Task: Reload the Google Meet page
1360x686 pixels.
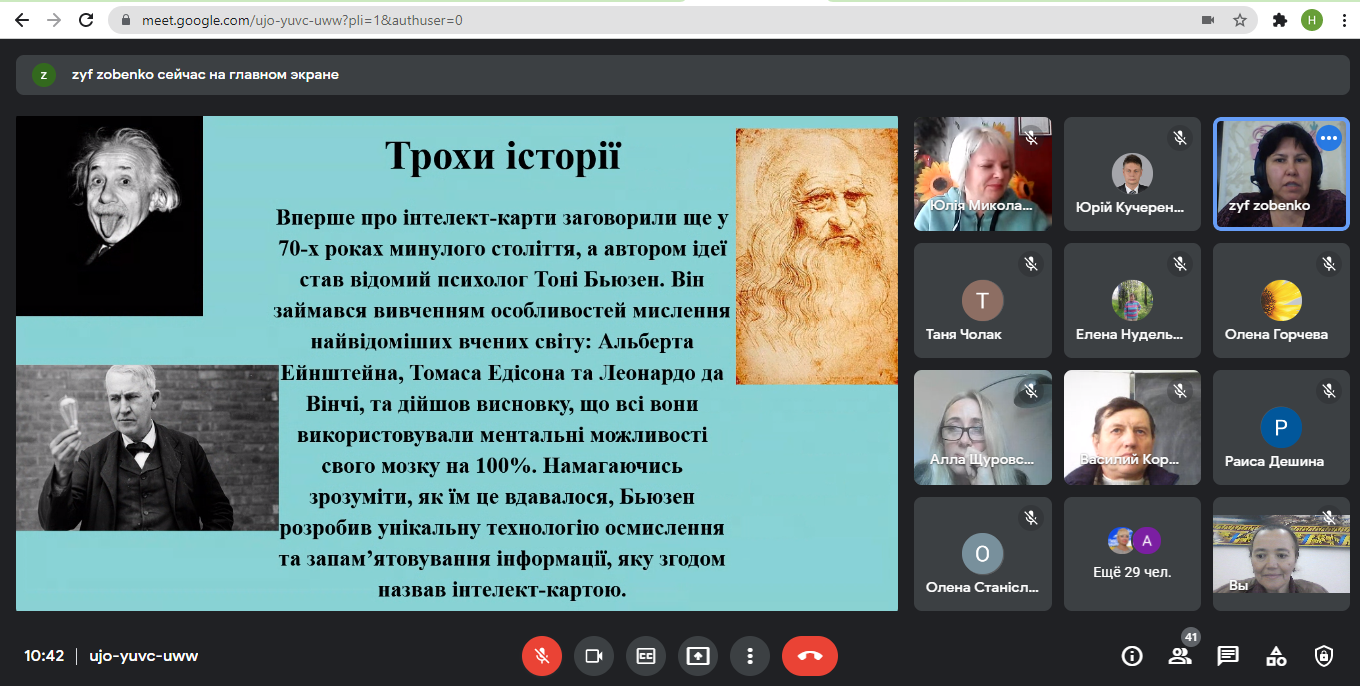Action: [x=86, y=20]
